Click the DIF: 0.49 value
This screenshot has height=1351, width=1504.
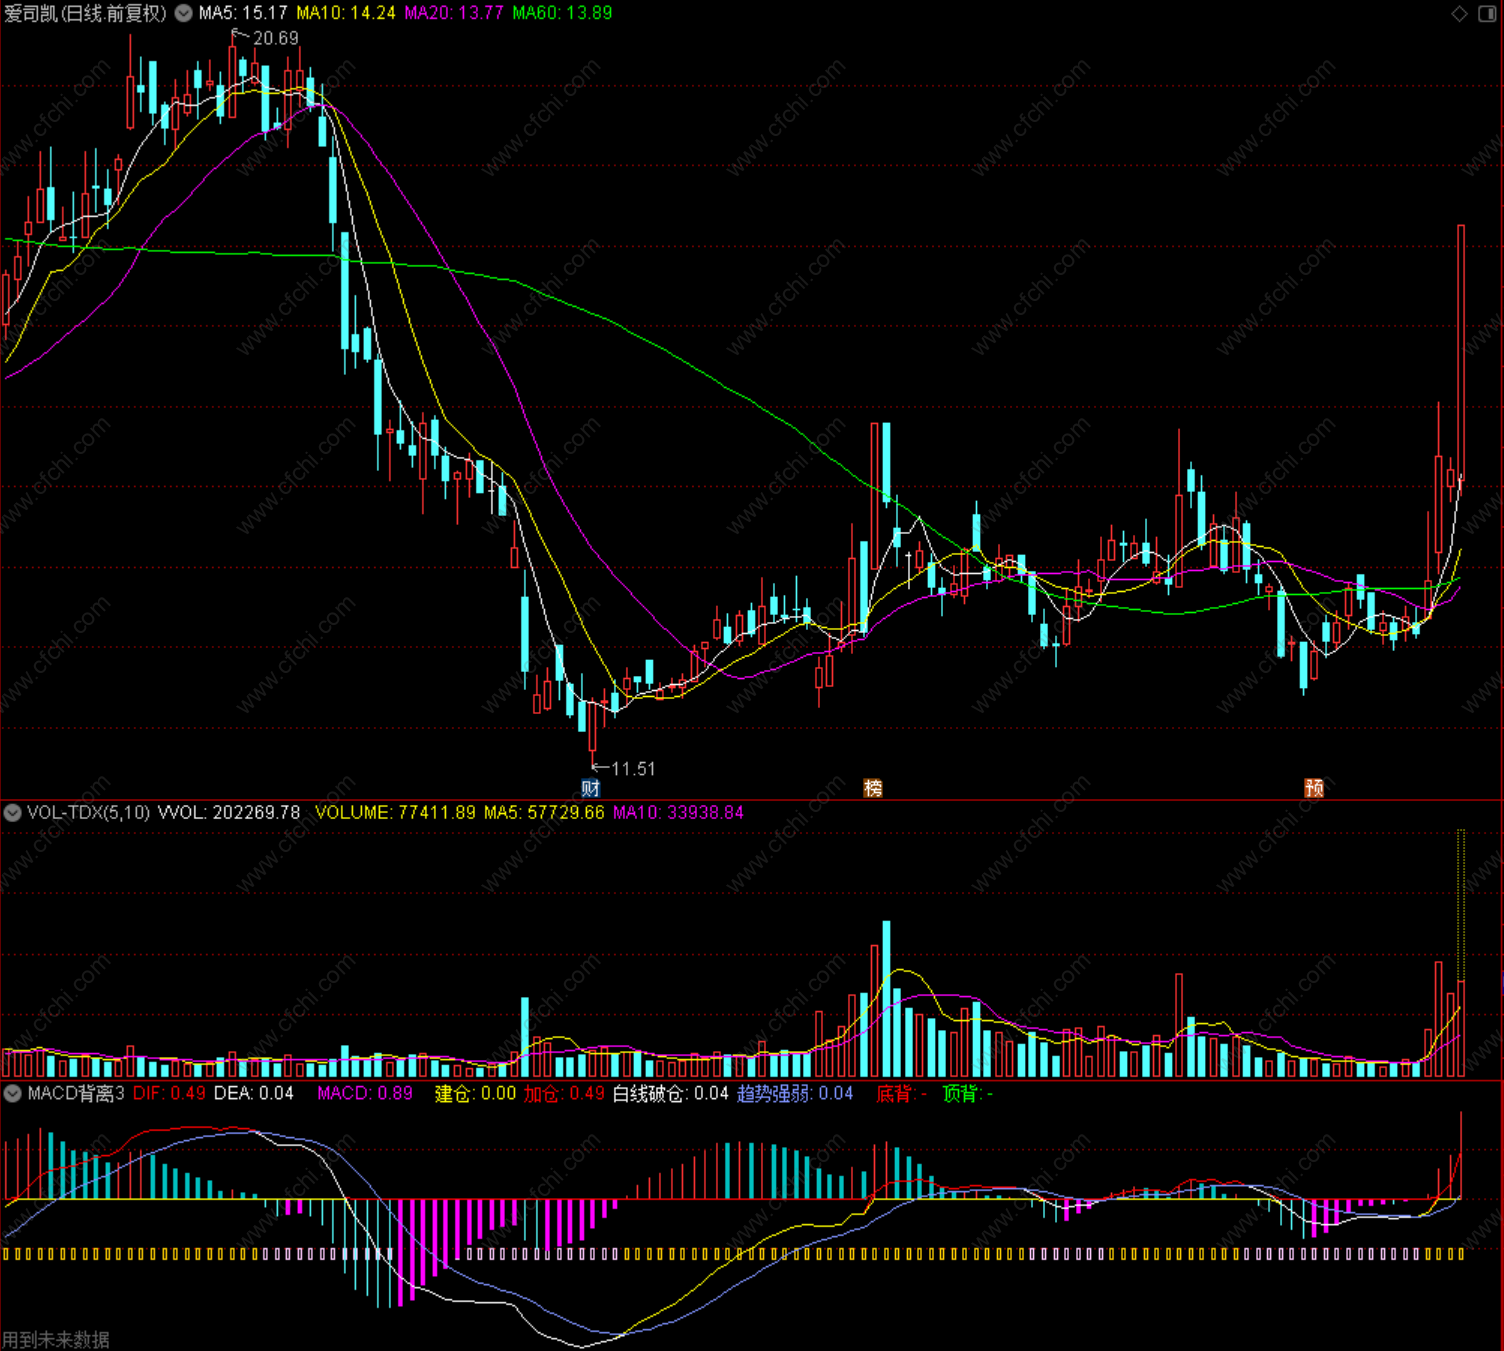click(169, 1094)
